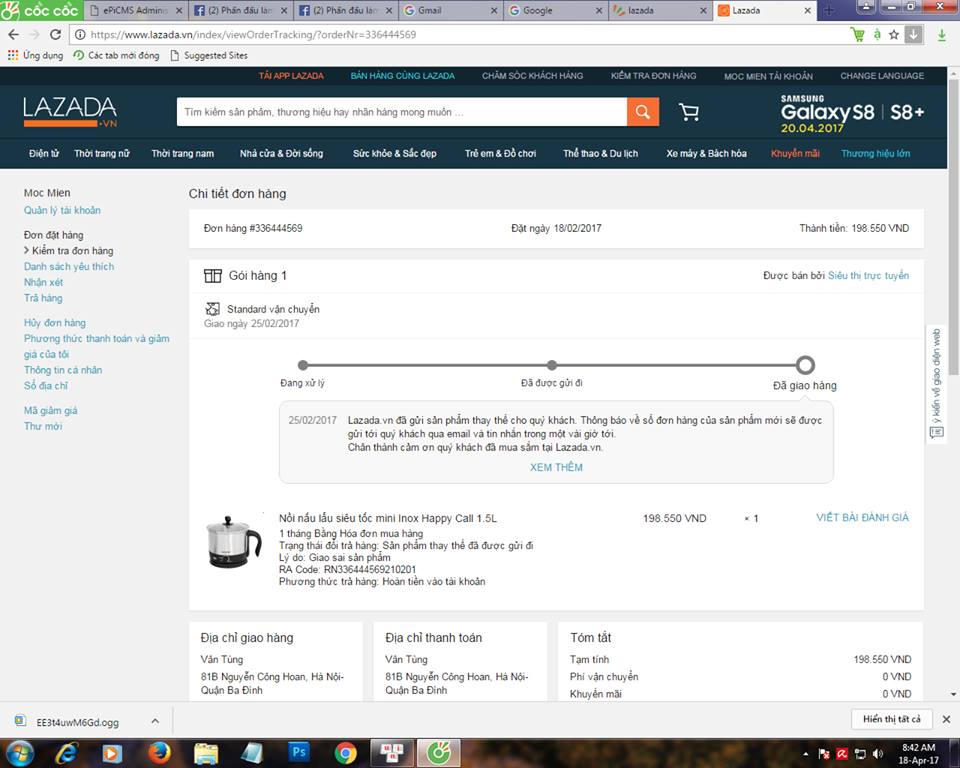960x768 pixels.
Task: Open the feedback tab on the right edge
Action: tap(937, 385)
